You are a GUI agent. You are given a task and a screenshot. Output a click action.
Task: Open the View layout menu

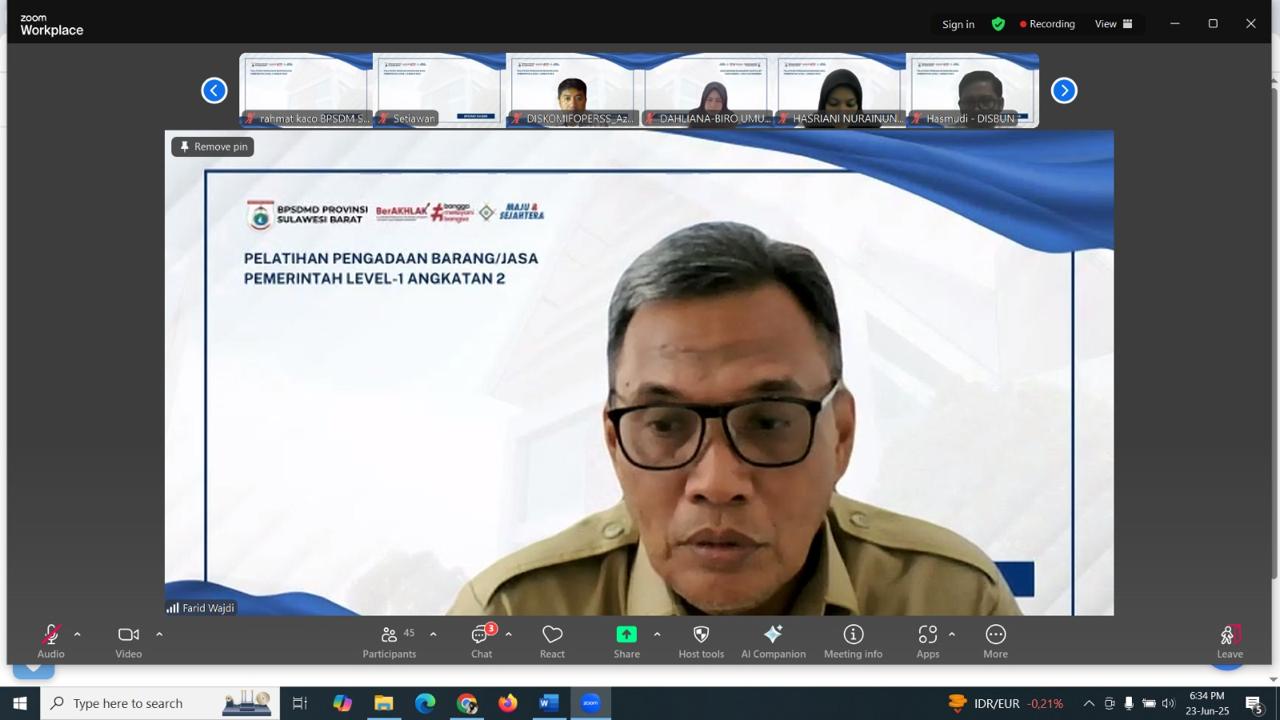(x=1113, y=24)
